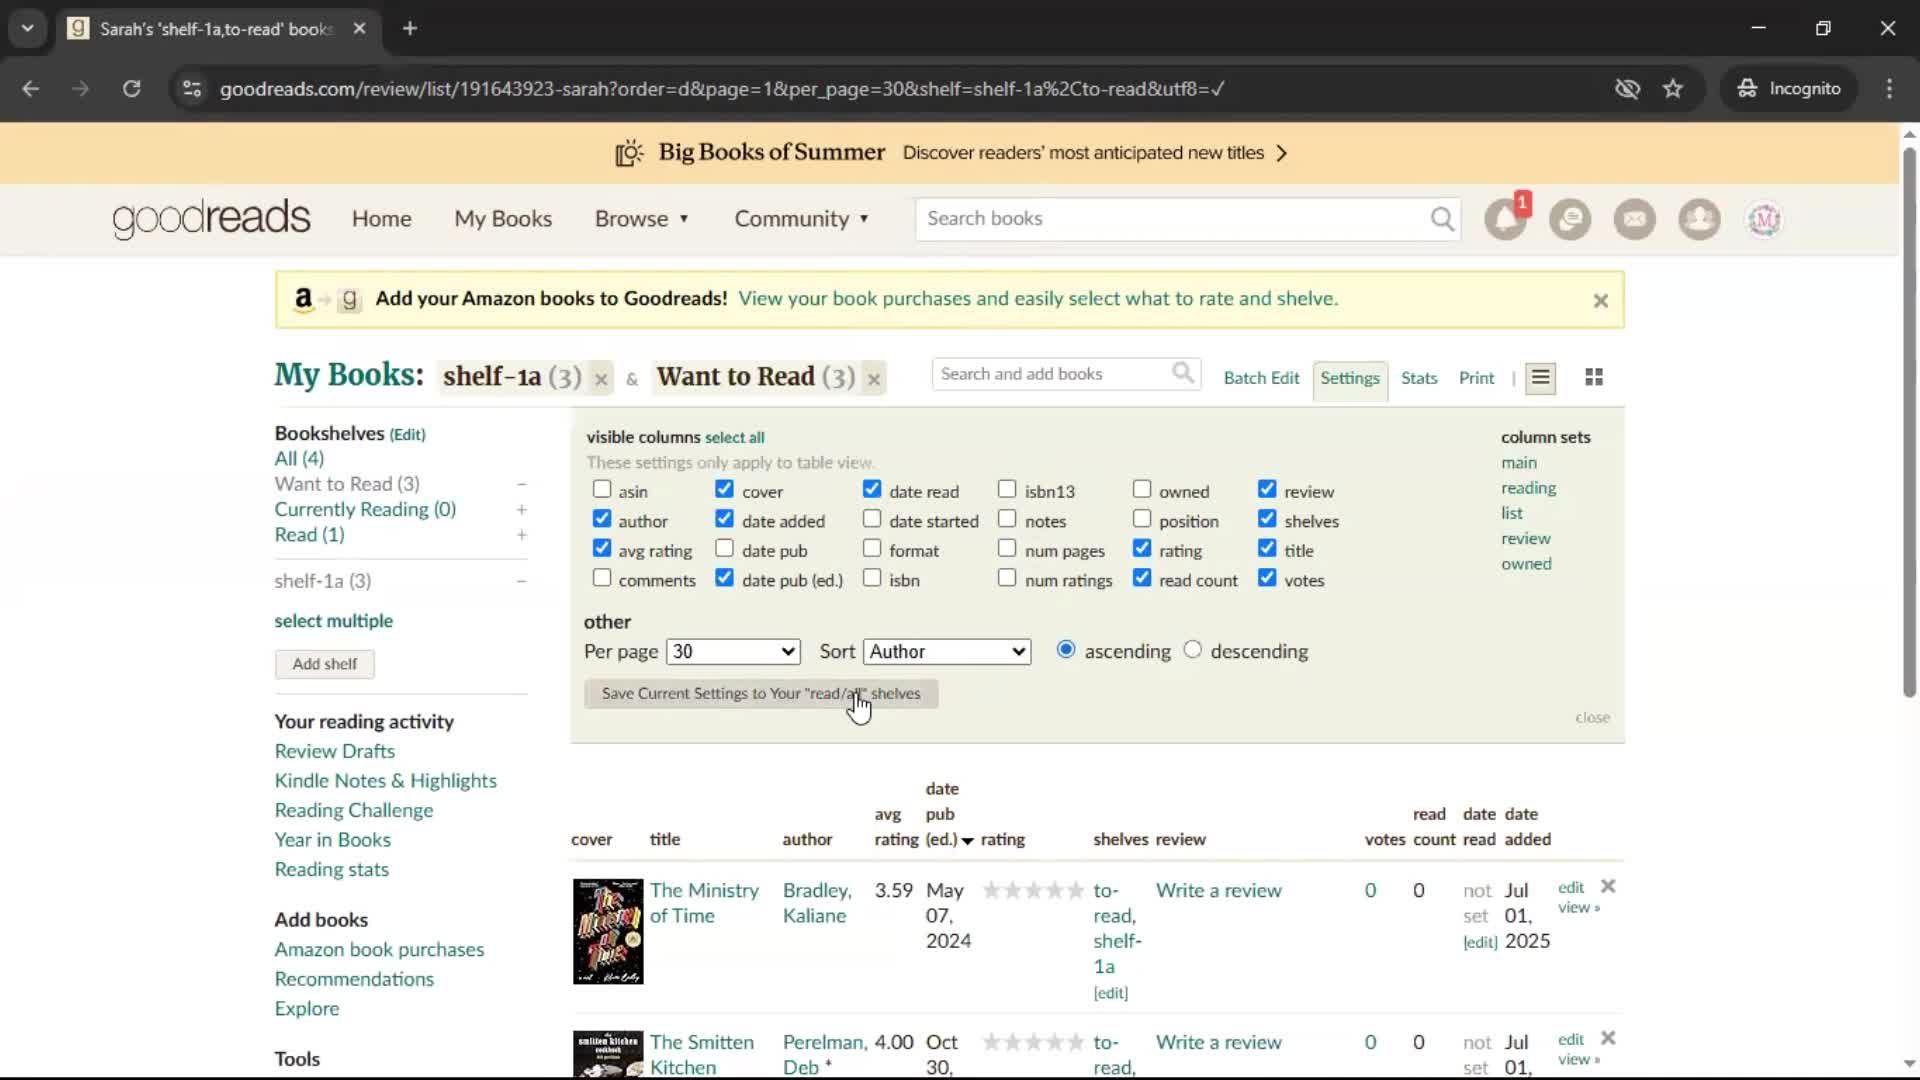Viewport: 1920px width, 1080px height.
Task: Select ascending sort order
Action: tap(1066, 650)
